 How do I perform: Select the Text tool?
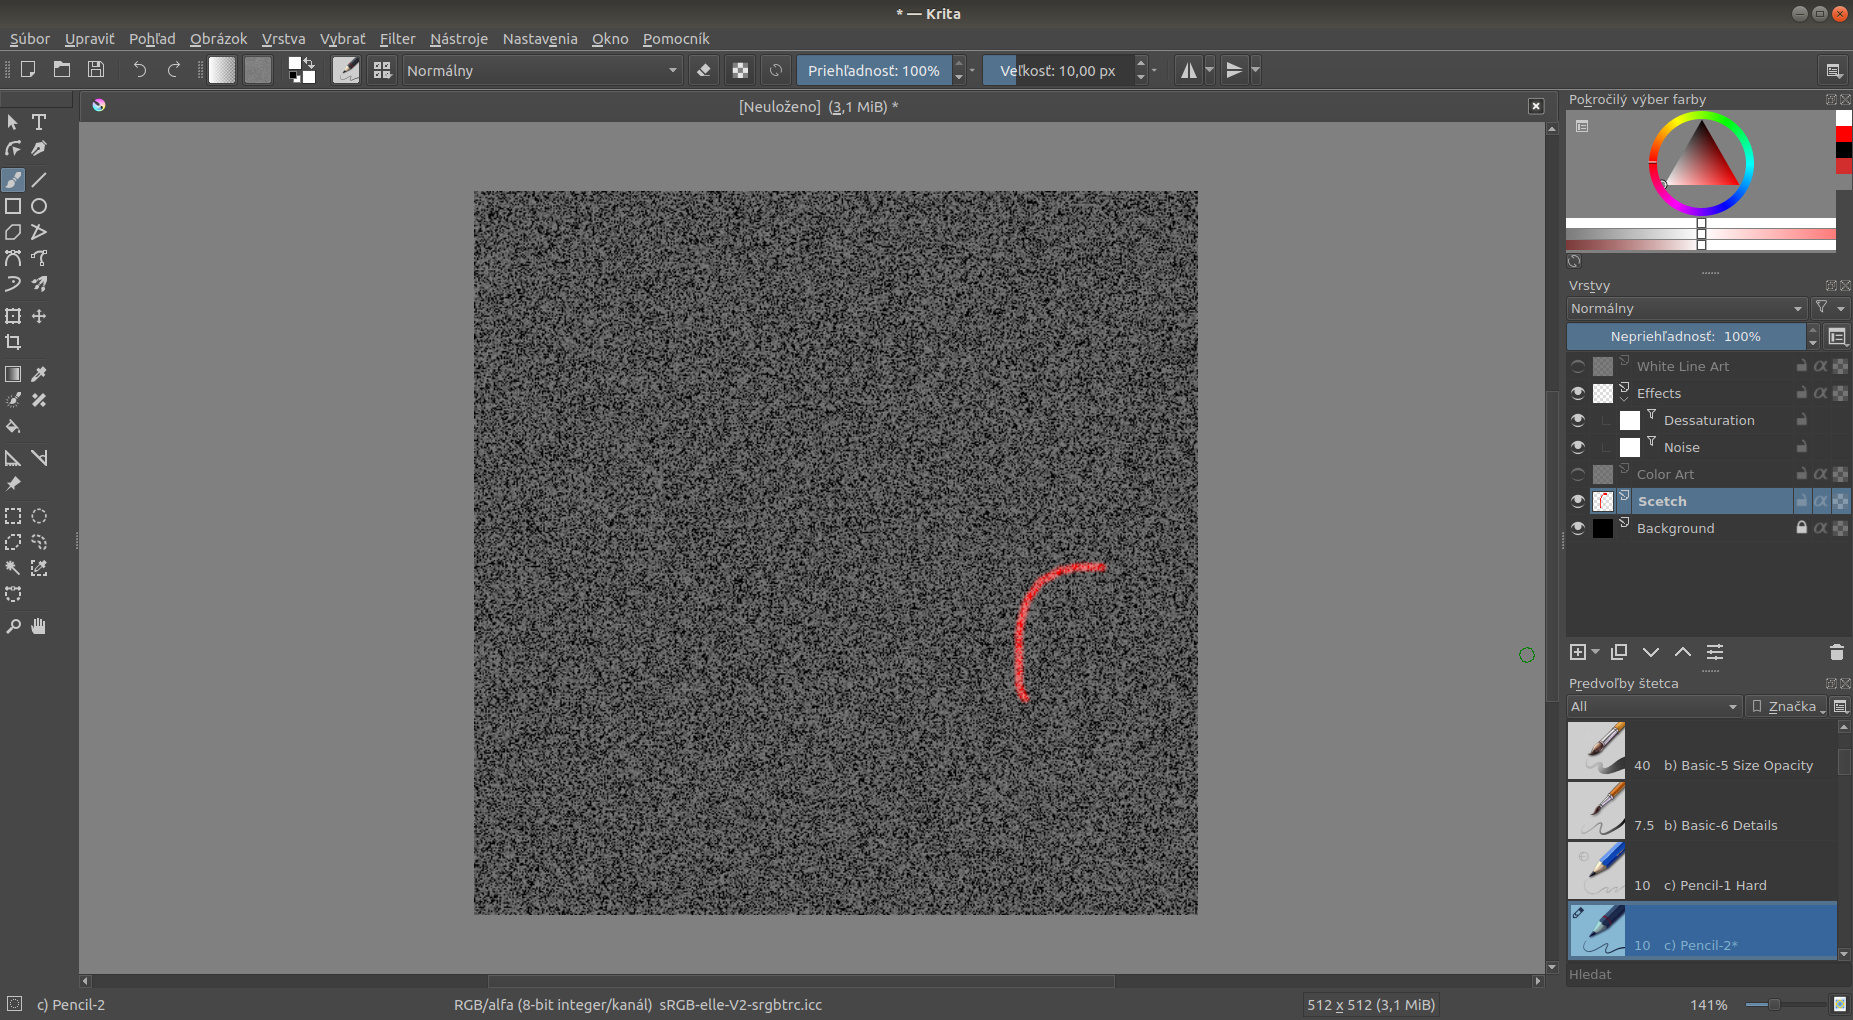point(39,122)
